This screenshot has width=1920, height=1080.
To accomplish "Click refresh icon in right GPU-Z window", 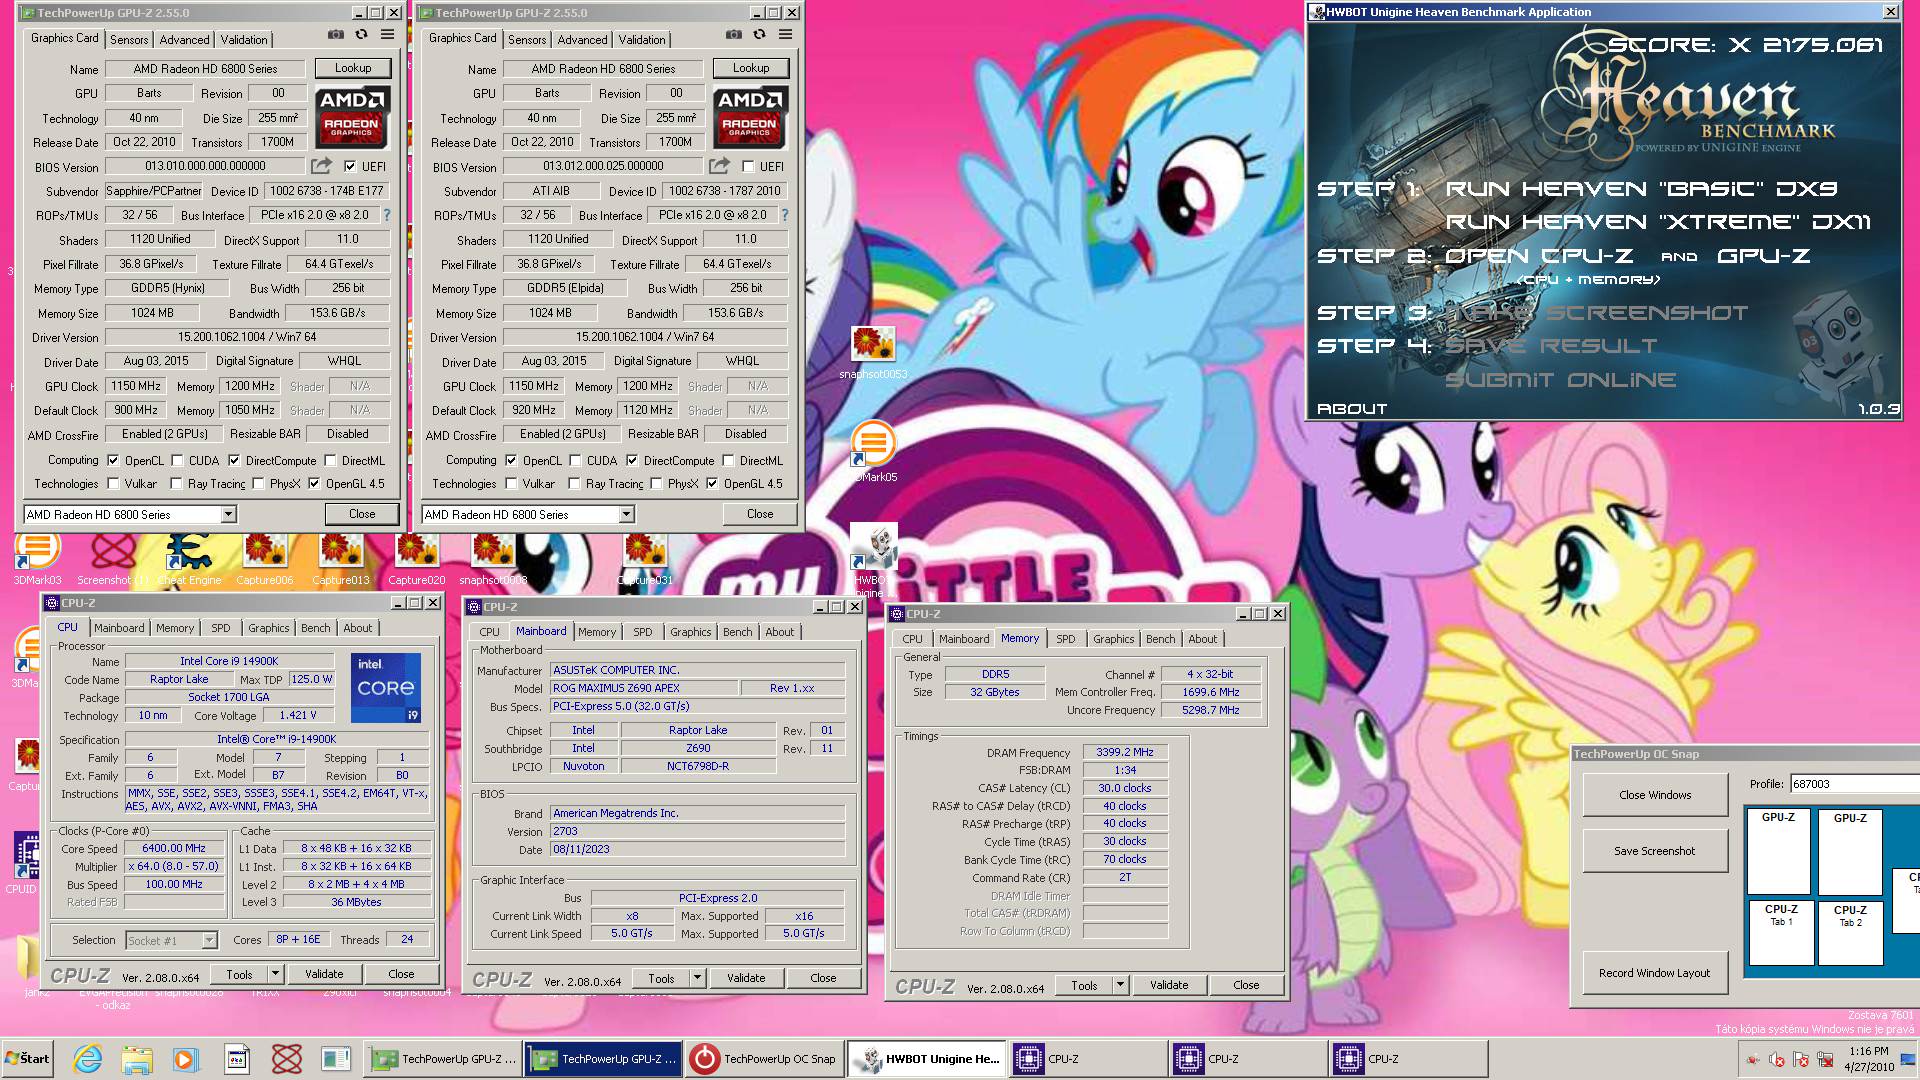I will click(x=759, y=35).
